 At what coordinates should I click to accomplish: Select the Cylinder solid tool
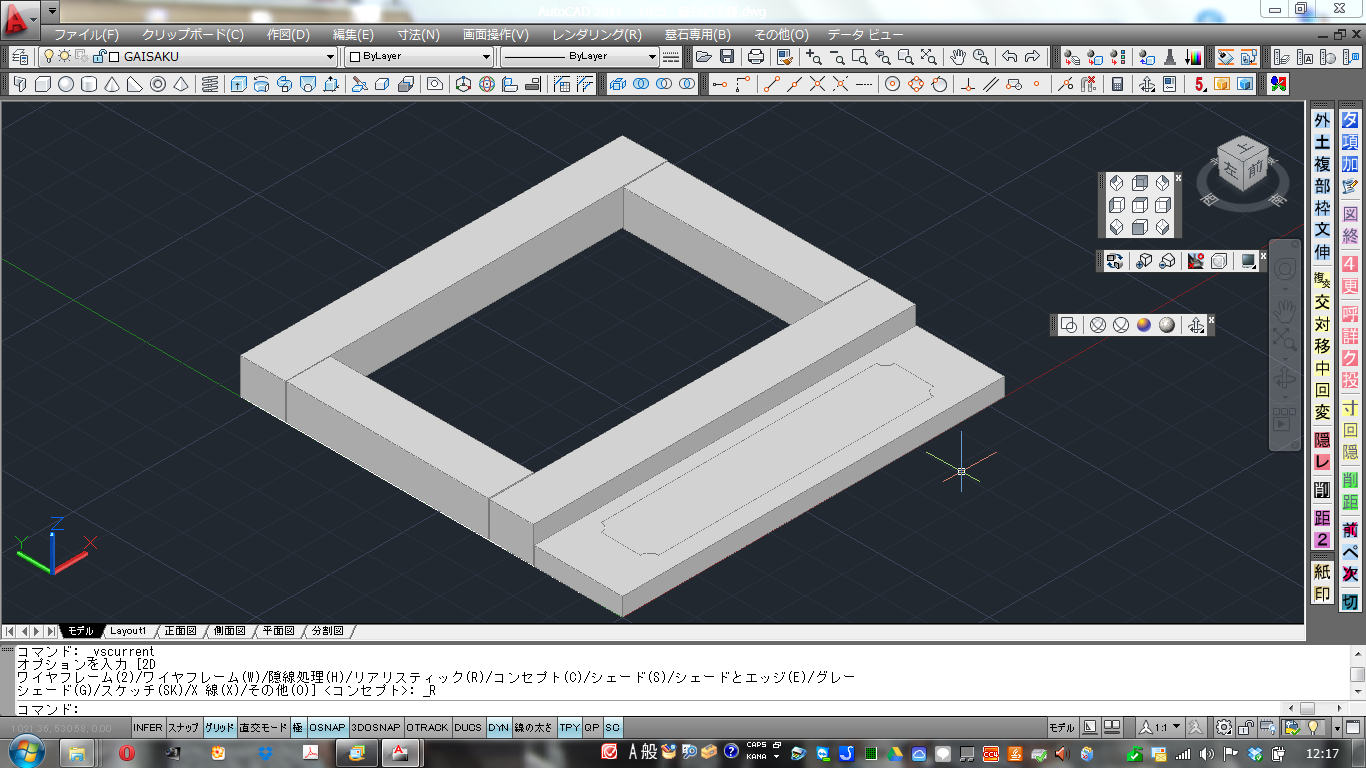[89, 84]
